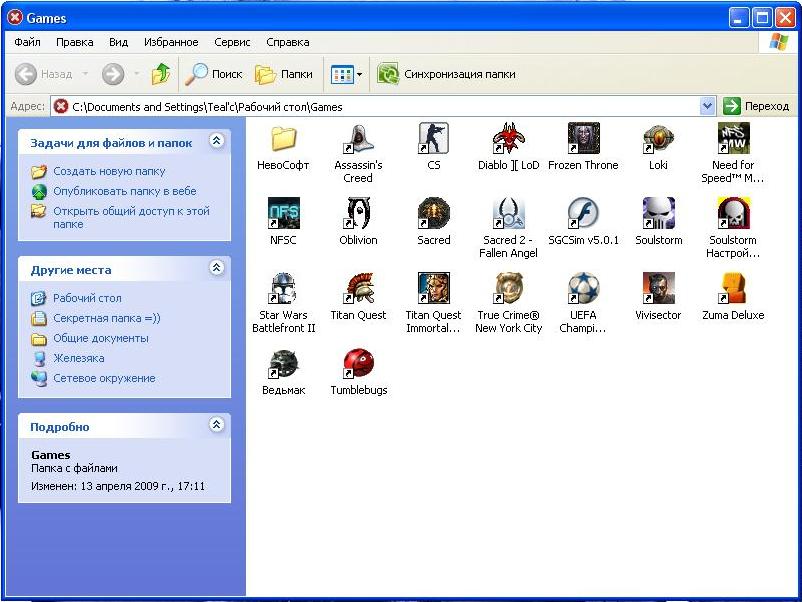
Task: Expand the address bar dropdown arrow
Action: tap(708, 106)
